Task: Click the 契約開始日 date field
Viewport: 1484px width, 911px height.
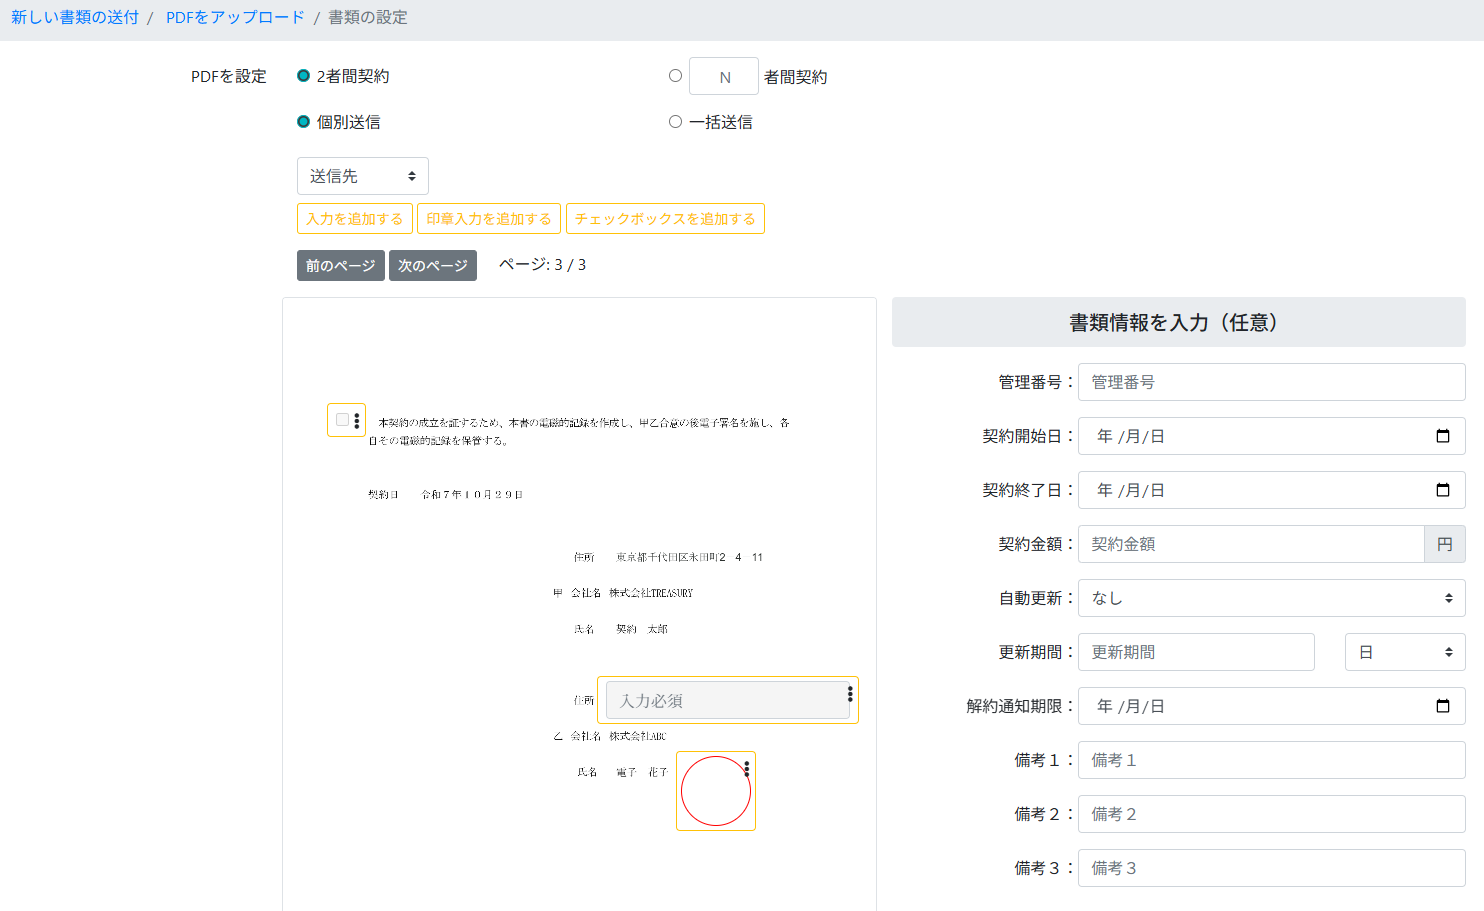Action: point(1272,436)
